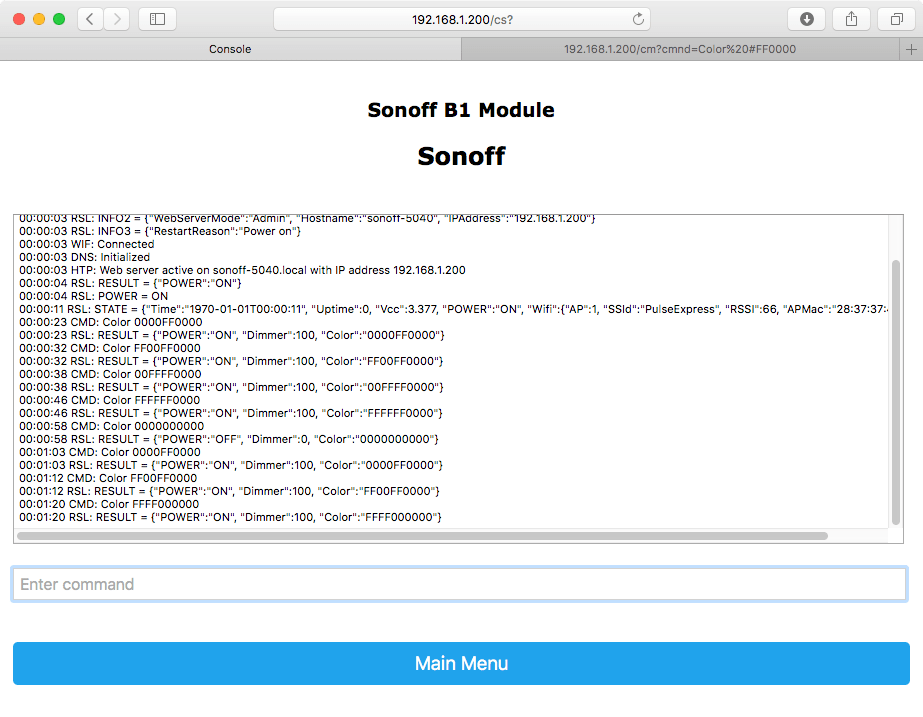Click the console log horizontal scrollbar
The width and height of the screenshot is (923, 717).
coord(423,536)
